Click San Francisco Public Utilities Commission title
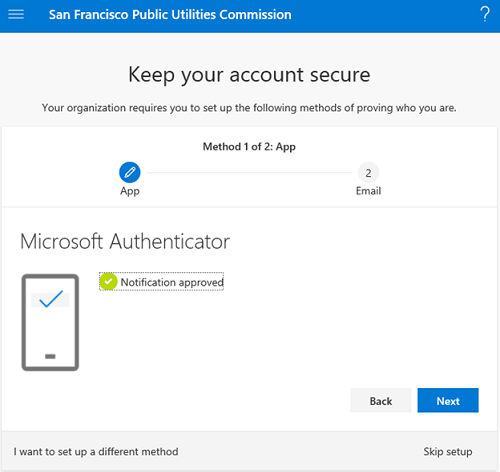Viewport: 500px width, 472px height. coord(170,15)
